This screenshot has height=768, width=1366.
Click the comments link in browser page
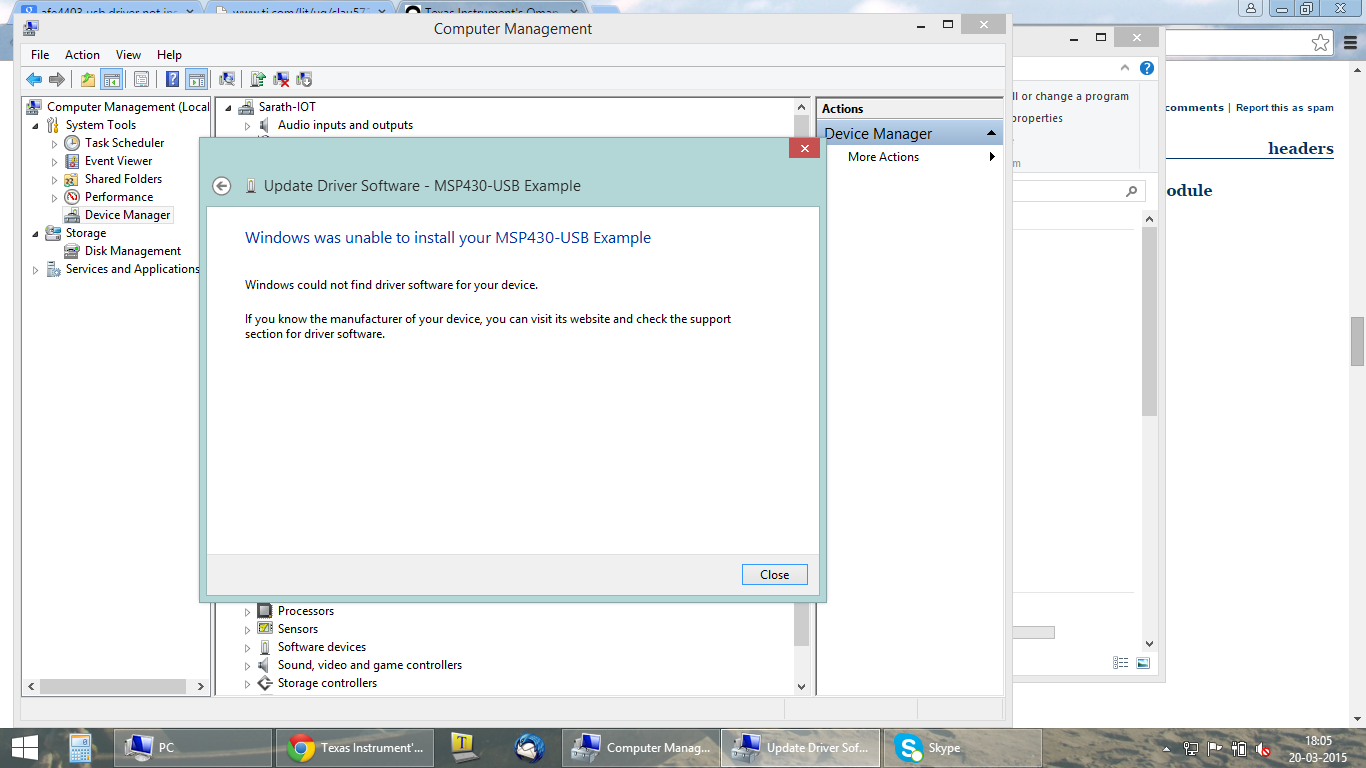pos(1194,108)
